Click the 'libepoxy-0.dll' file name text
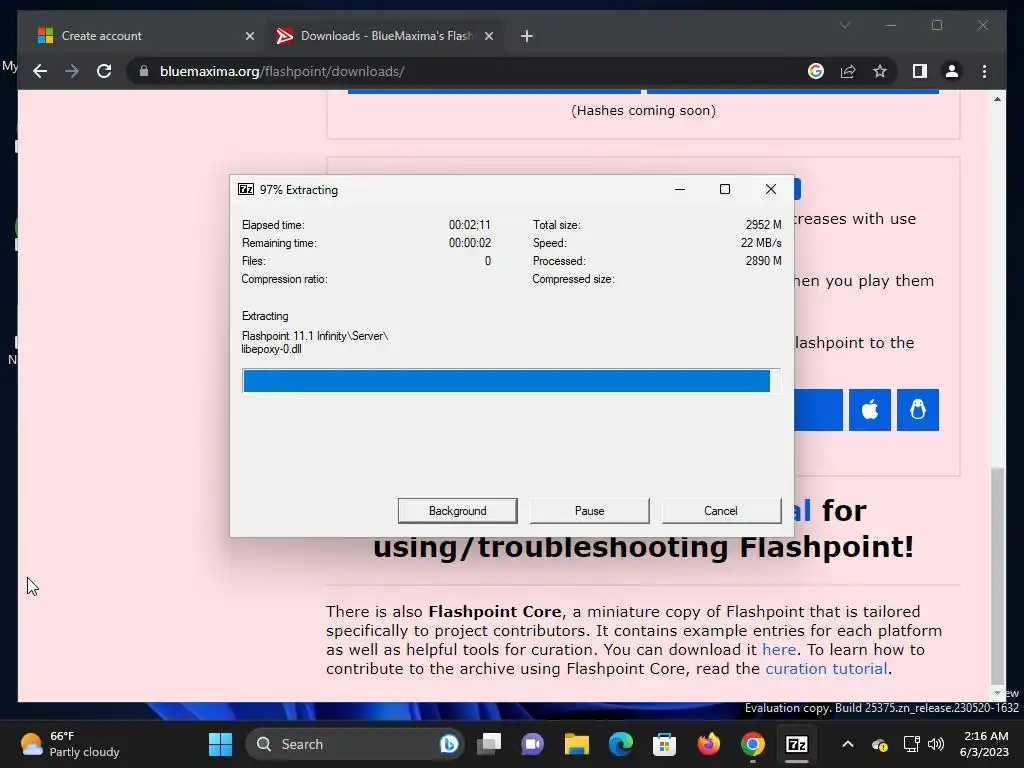 [272, 349]
